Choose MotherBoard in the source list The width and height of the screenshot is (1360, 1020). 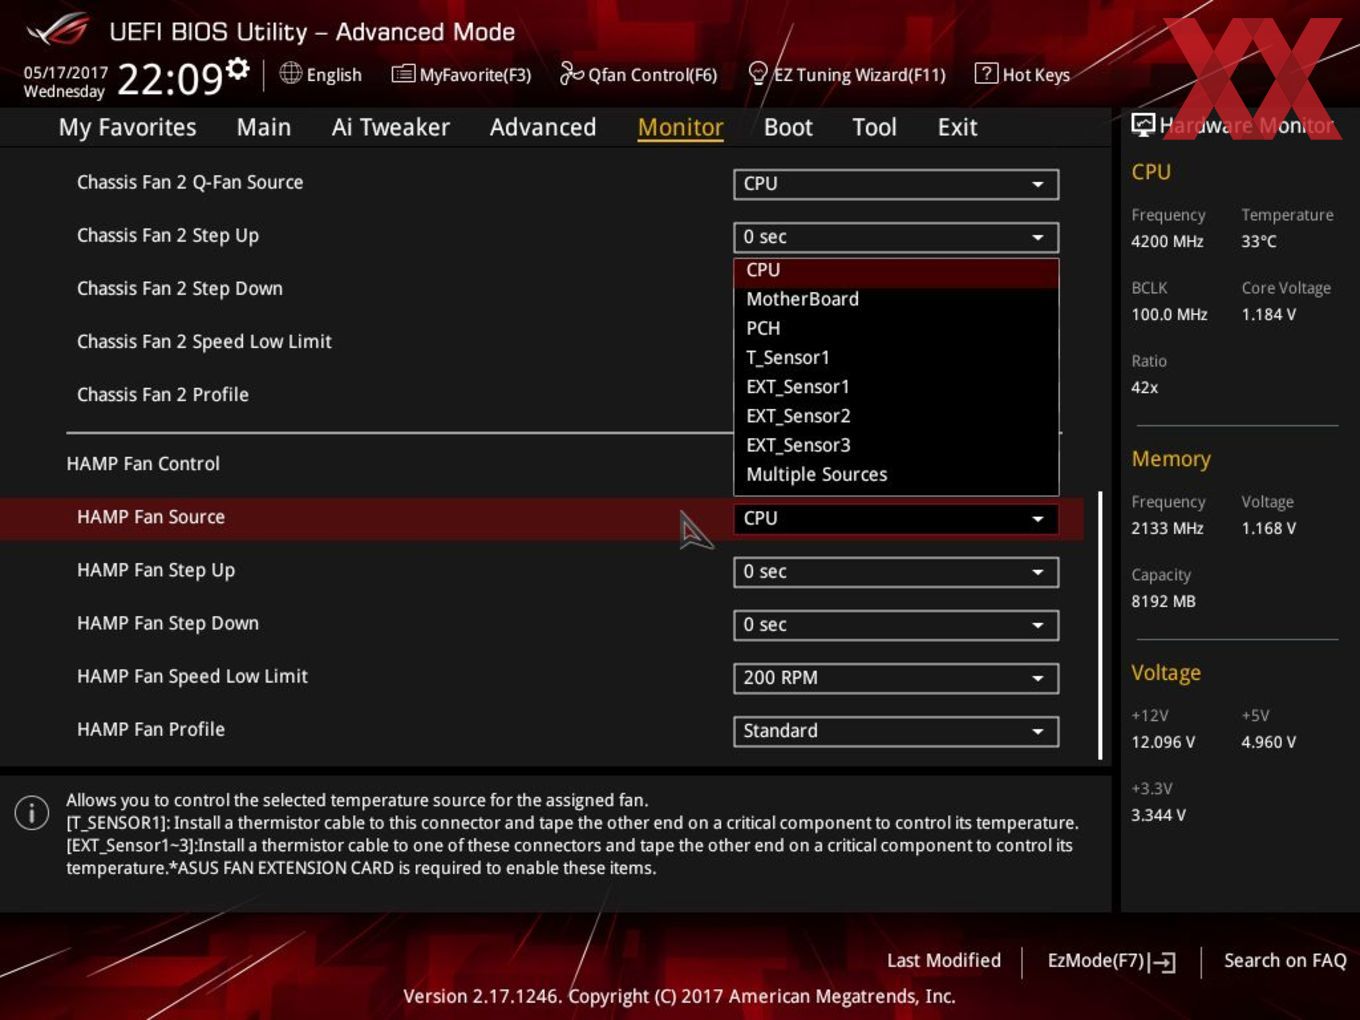point(896,299)
